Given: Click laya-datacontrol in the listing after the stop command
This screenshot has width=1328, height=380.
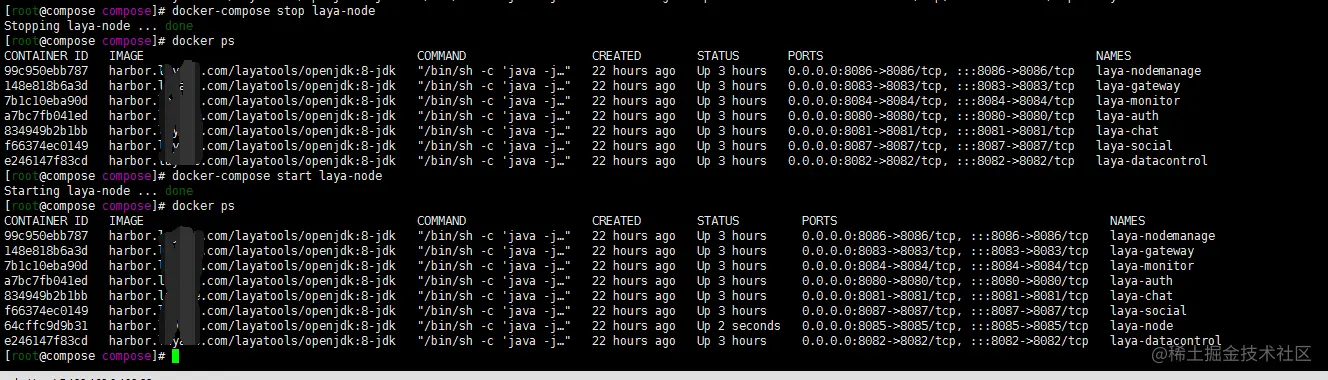Looking at the screenshot, I should 1152,161.
